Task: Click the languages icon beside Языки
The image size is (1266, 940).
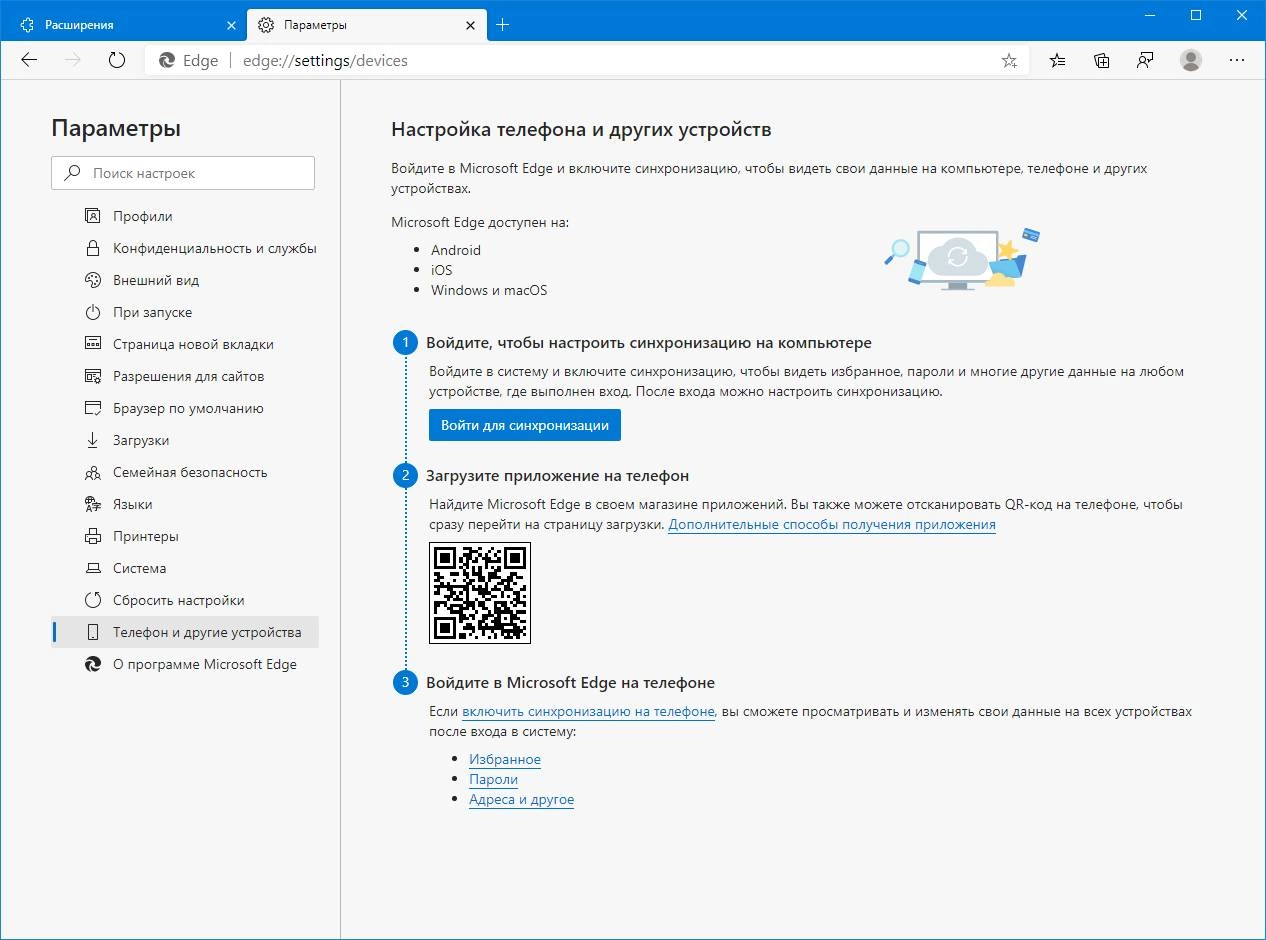Action: pyautogui.click(x=93, y=504)
